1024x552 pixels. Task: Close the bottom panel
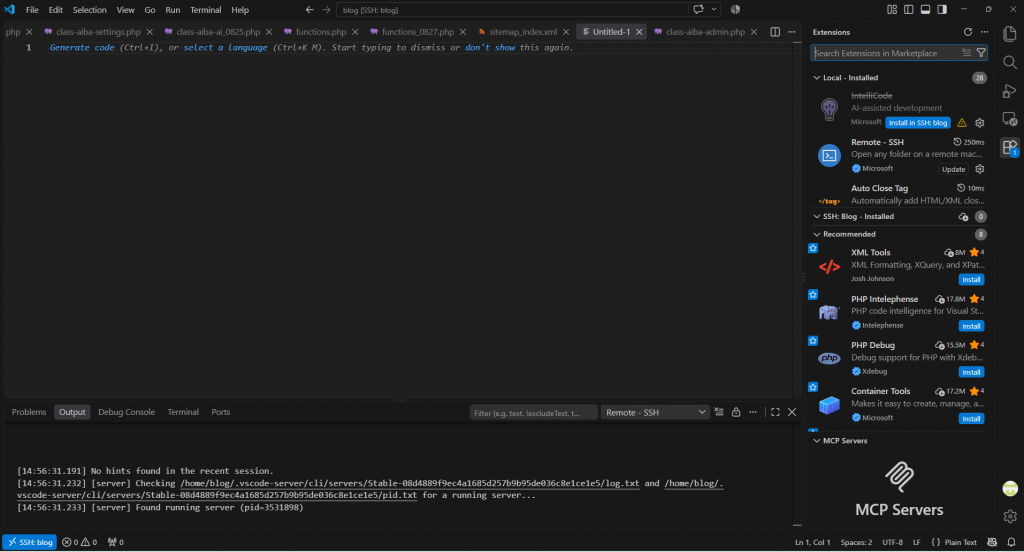tap(792, 412)
